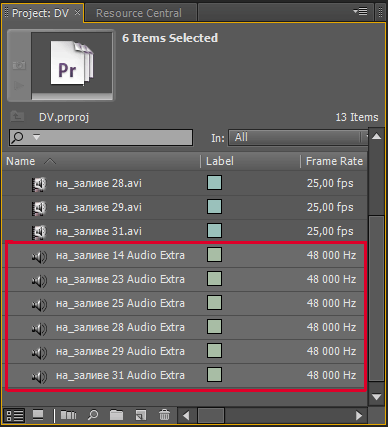Select на_заливе 23 Audio Extra name

coord(120,279)
